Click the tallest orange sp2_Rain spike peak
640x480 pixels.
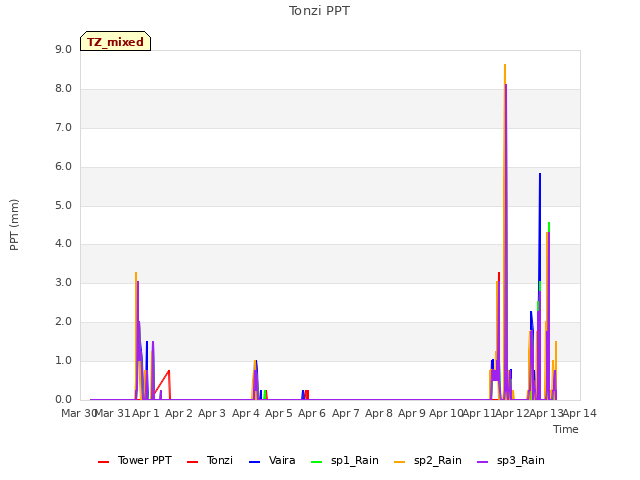coord(505,65)
